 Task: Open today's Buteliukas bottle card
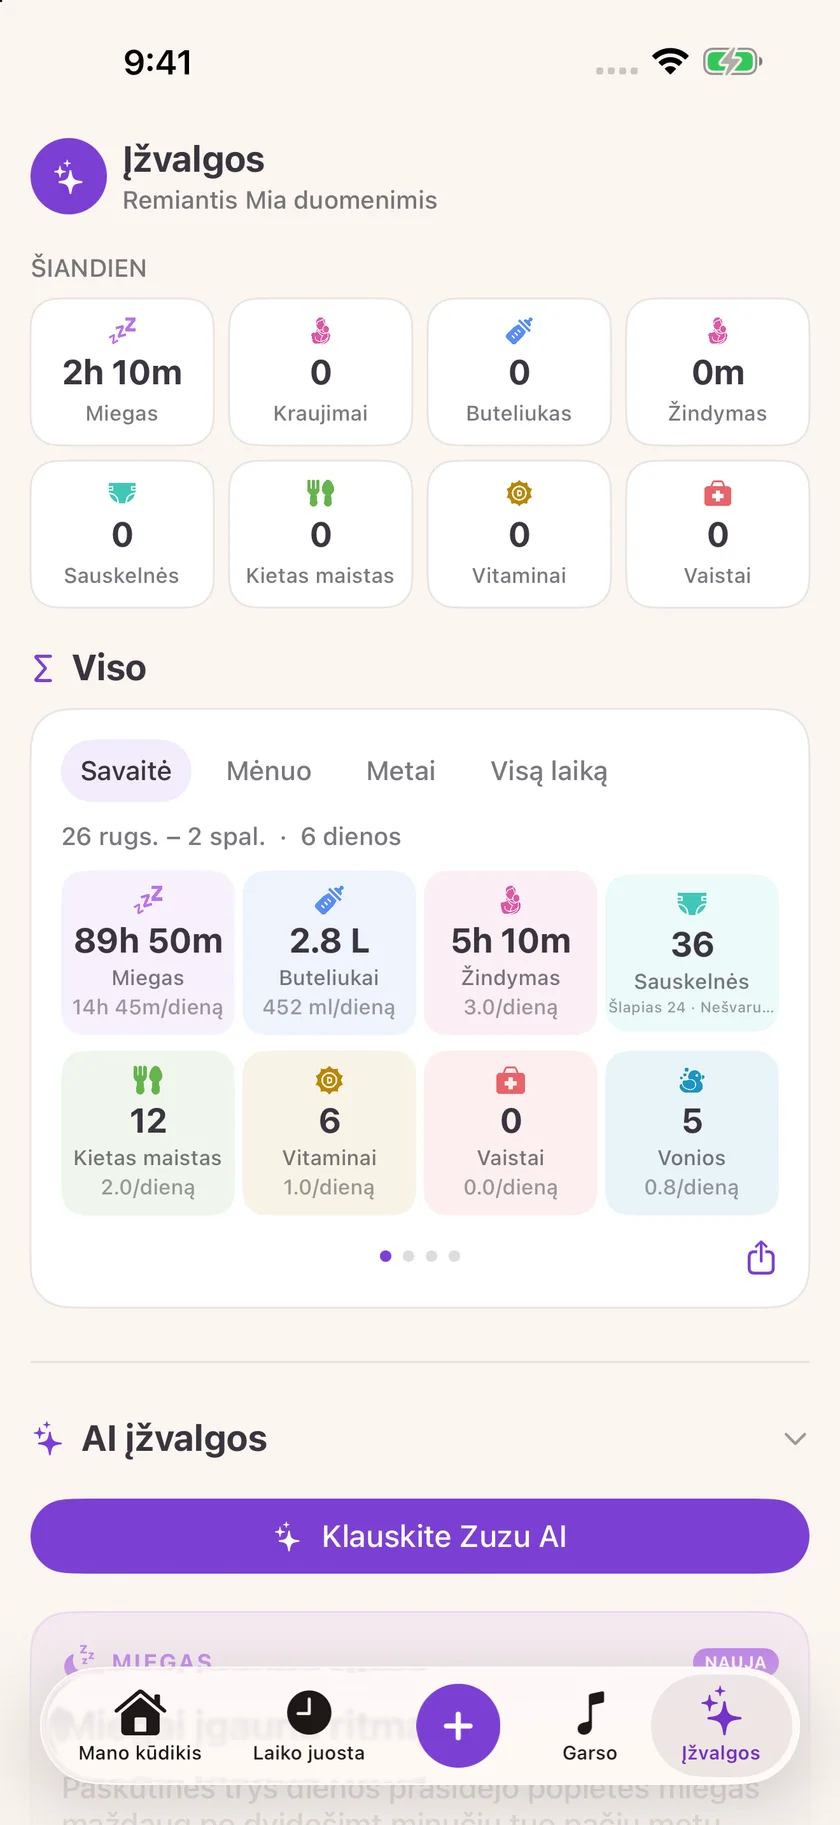click(x=519, y=372)
